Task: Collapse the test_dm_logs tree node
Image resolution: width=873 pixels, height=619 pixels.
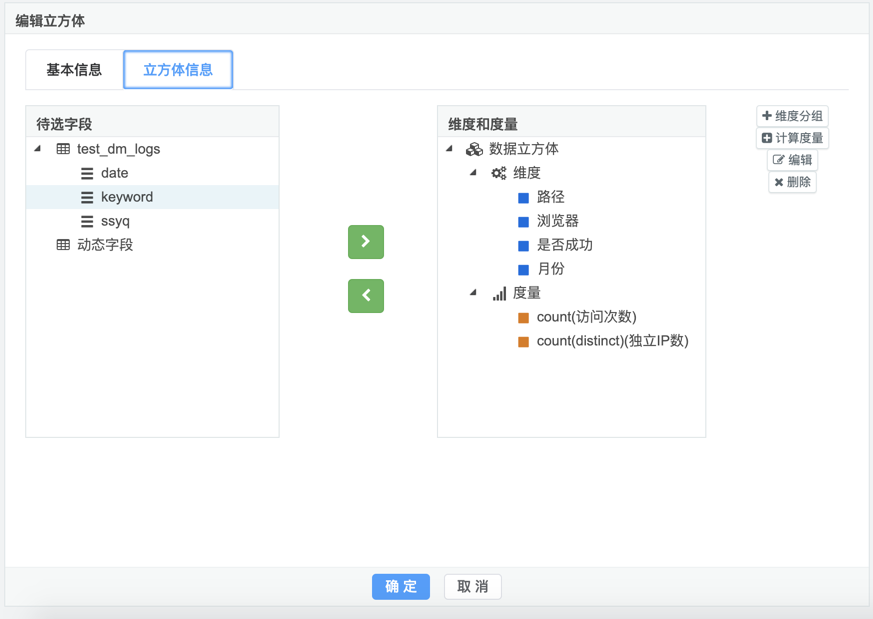Action: pos(38,149)
